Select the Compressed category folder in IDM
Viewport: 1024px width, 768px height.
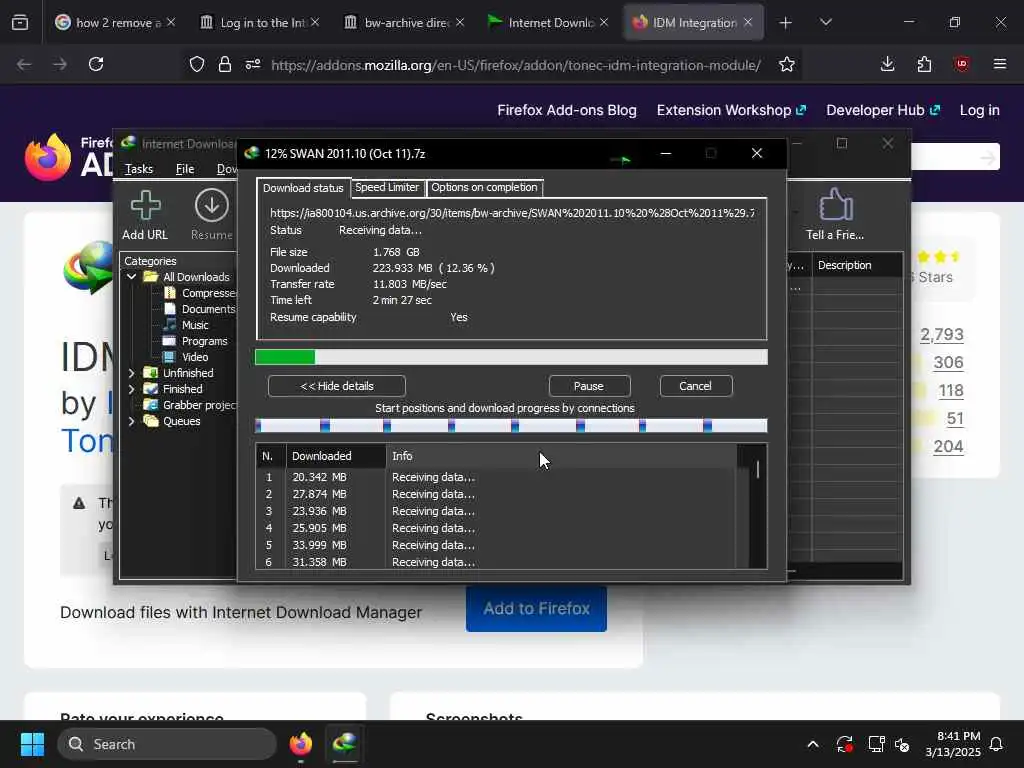coord(201,293)
